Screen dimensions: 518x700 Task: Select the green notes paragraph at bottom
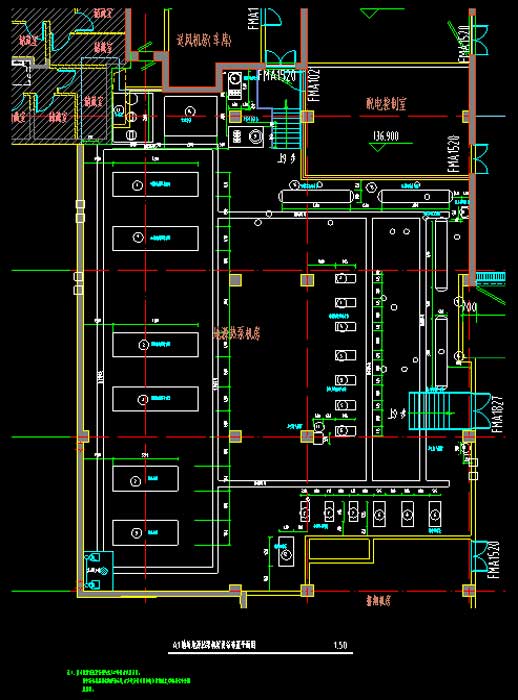pos(130,680)
